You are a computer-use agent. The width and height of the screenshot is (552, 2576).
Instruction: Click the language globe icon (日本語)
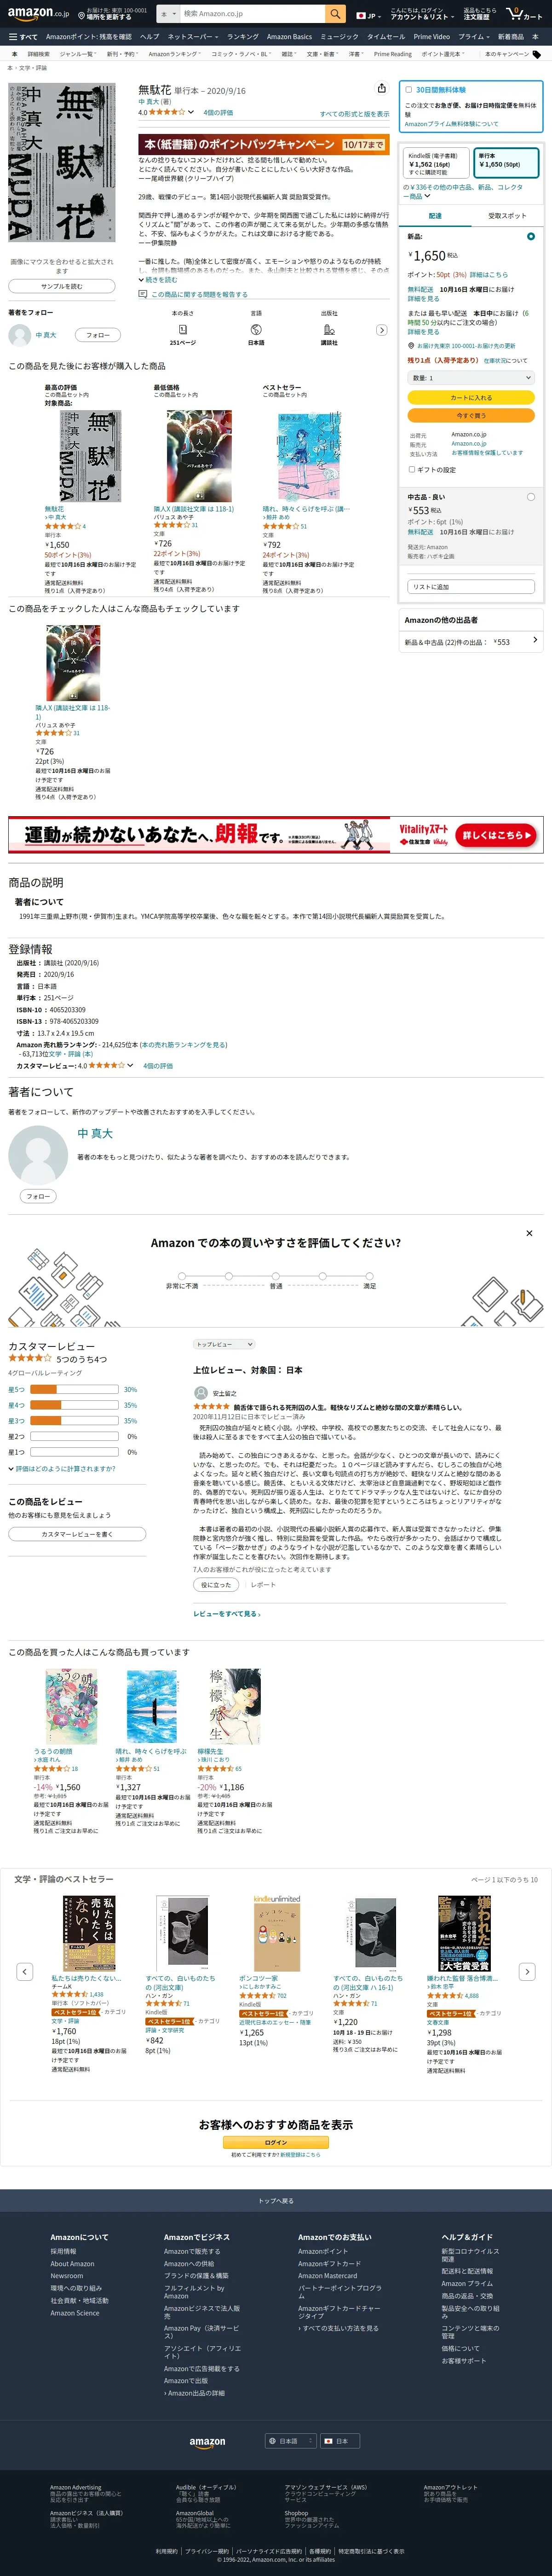pyautogui.click(x=256, y=329)
